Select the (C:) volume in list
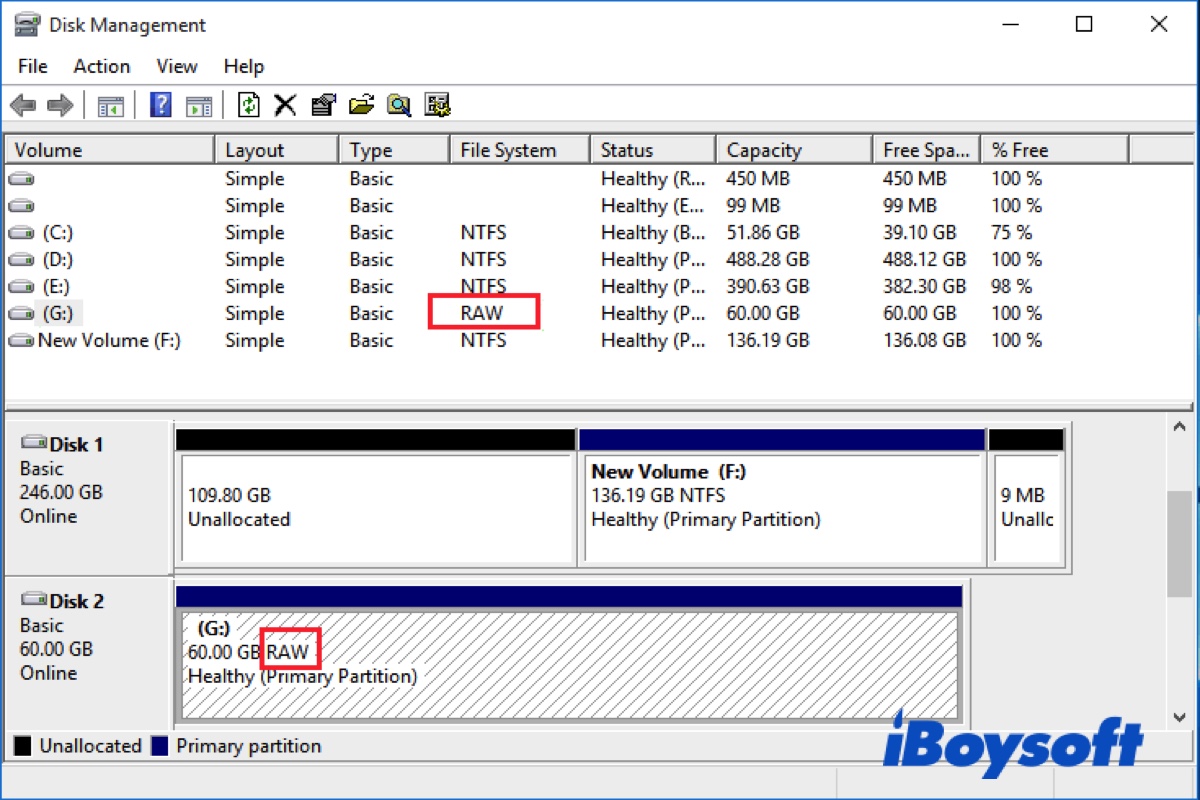Screen dimensions: 1200x800 point(57,232)
